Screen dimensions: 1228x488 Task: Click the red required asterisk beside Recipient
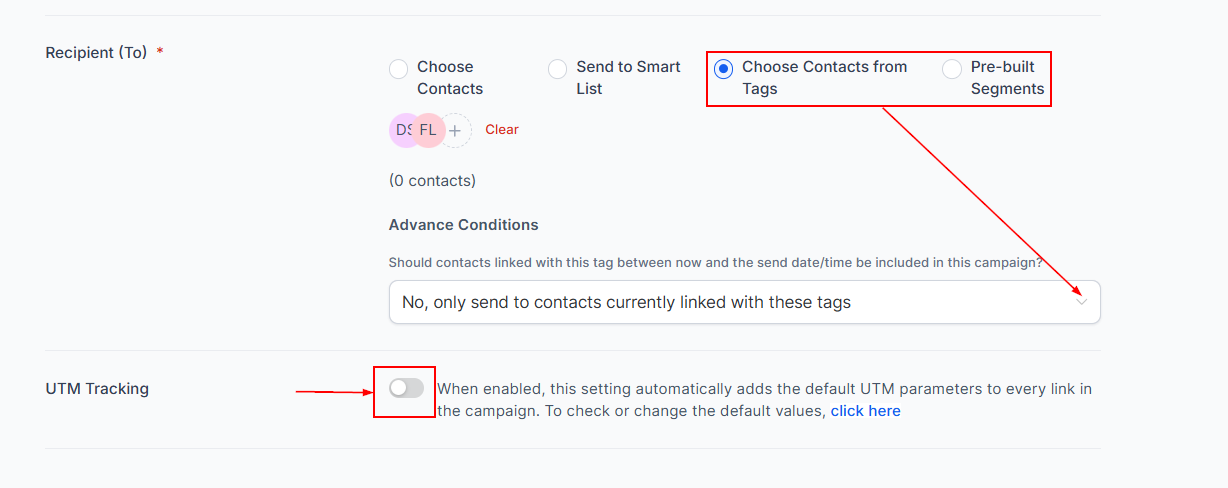[x=160, y=51]
